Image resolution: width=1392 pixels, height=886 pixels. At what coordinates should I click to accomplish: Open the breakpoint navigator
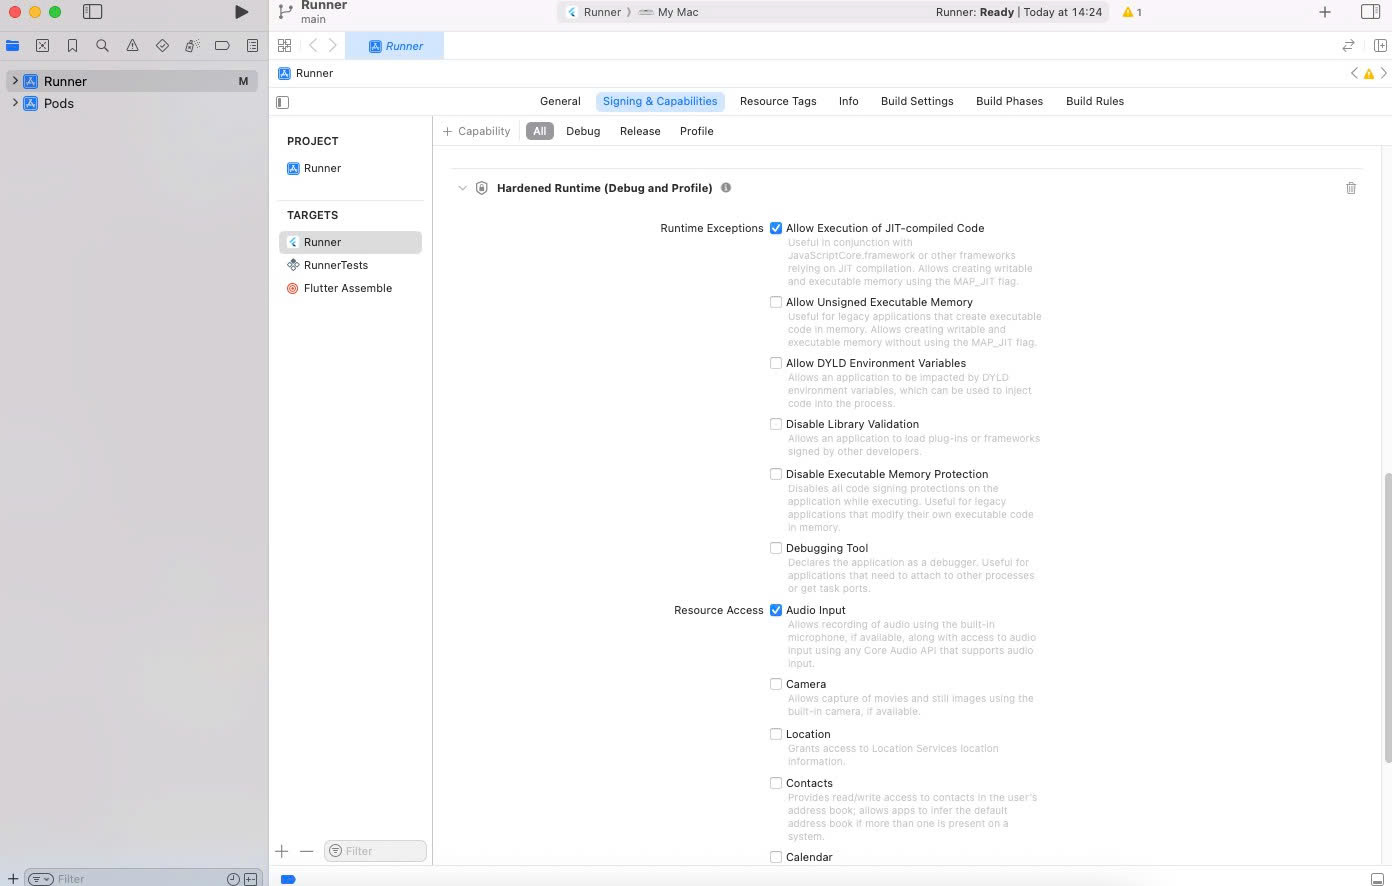222,45
